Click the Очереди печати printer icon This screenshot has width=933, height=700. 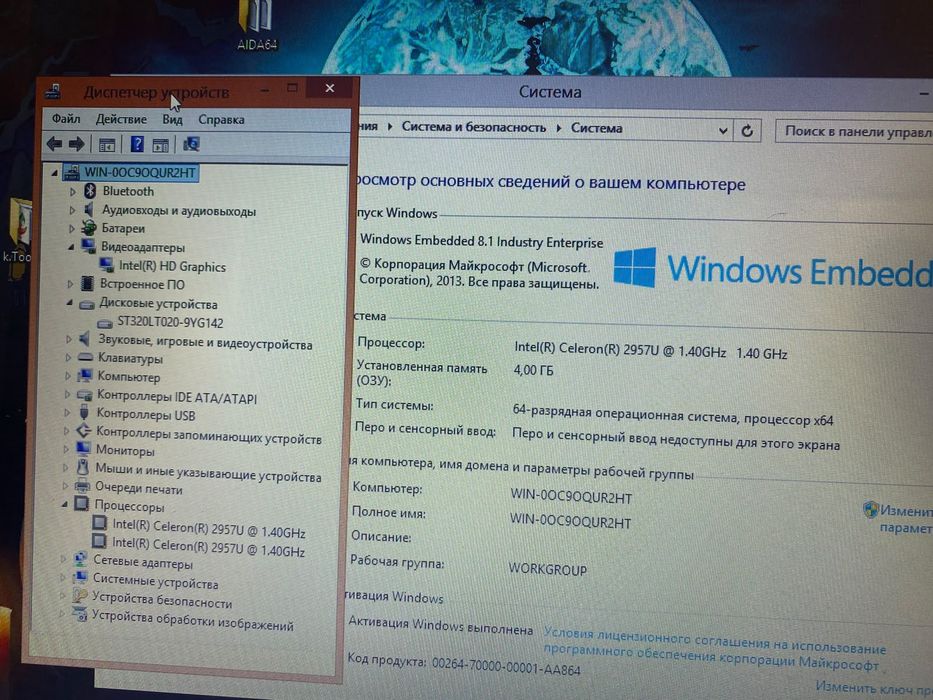pyautogui.click(x=82, y=487)
